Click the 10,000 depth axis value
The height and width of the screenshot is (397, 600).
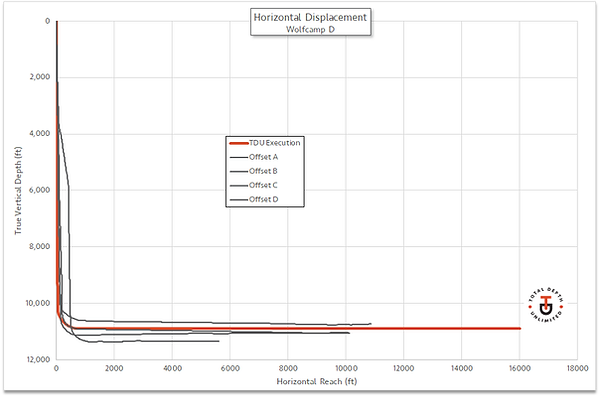[38, 303]
